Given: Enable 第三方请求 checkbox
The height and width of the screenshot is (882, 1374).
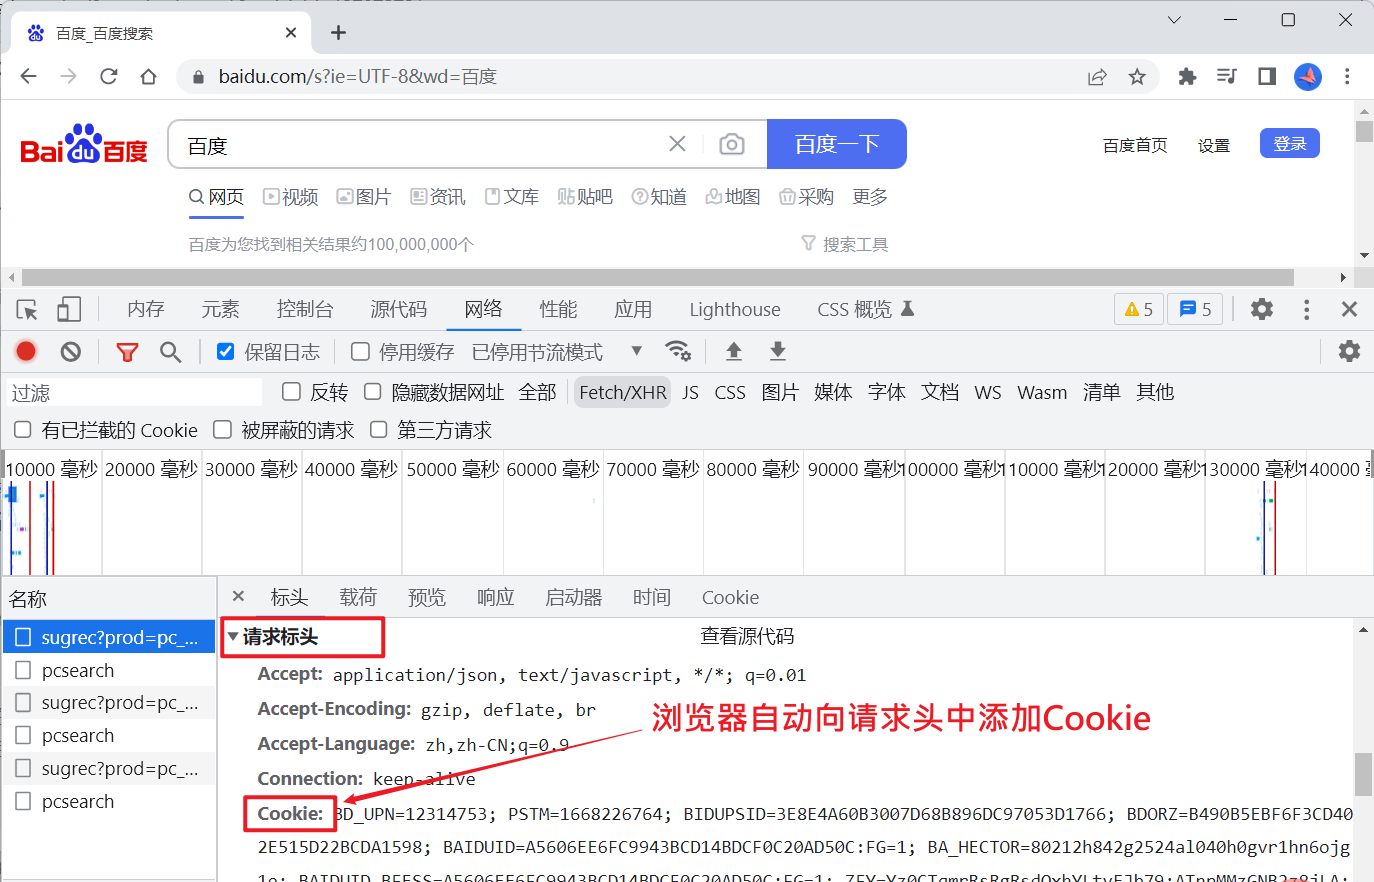Looking at the screenshot, I should coord(378,429).
